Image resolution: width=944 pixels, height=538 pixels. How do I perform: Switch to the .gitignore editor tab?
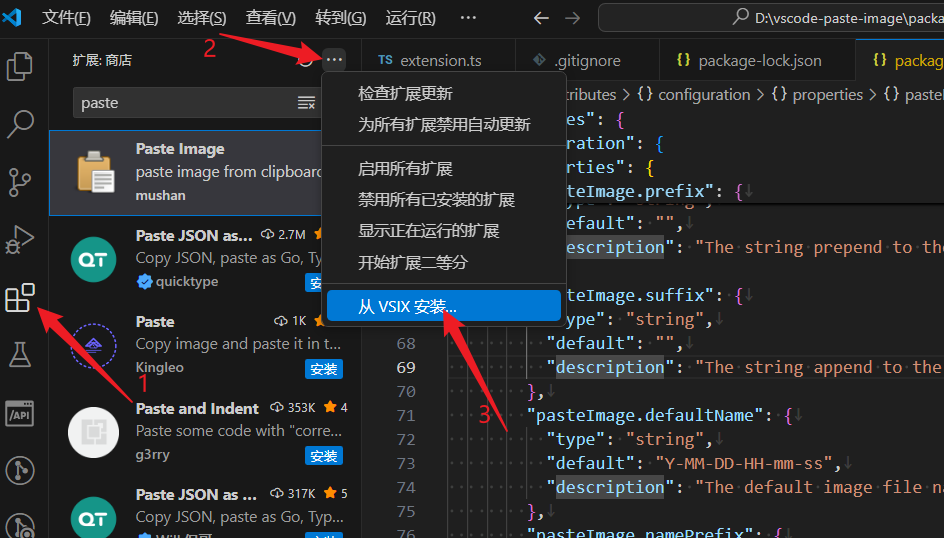(x=587, y=60)
